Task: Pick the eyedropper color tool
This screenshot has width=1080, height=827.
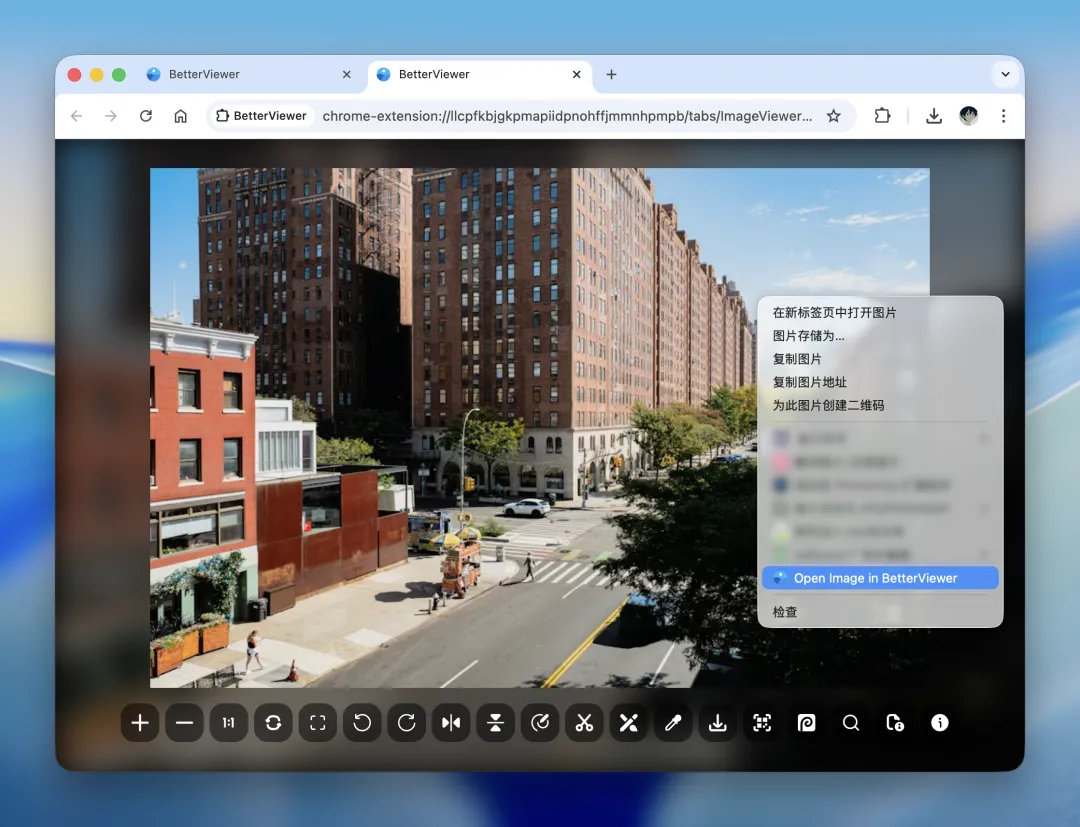Action: (x=673, y=722)
